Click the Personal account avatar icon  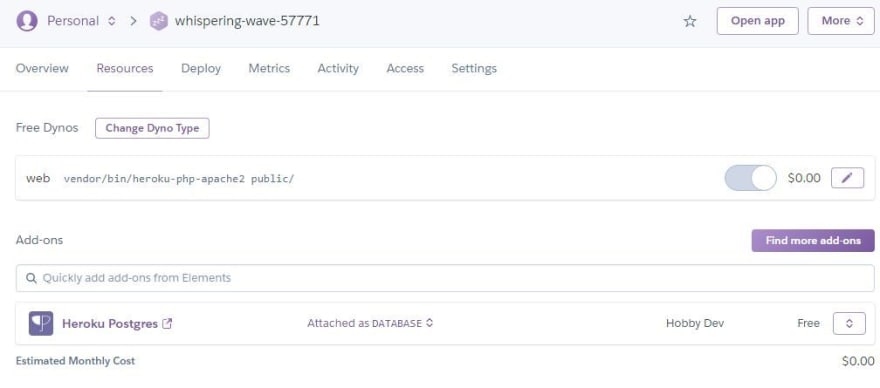pos(27,21)
